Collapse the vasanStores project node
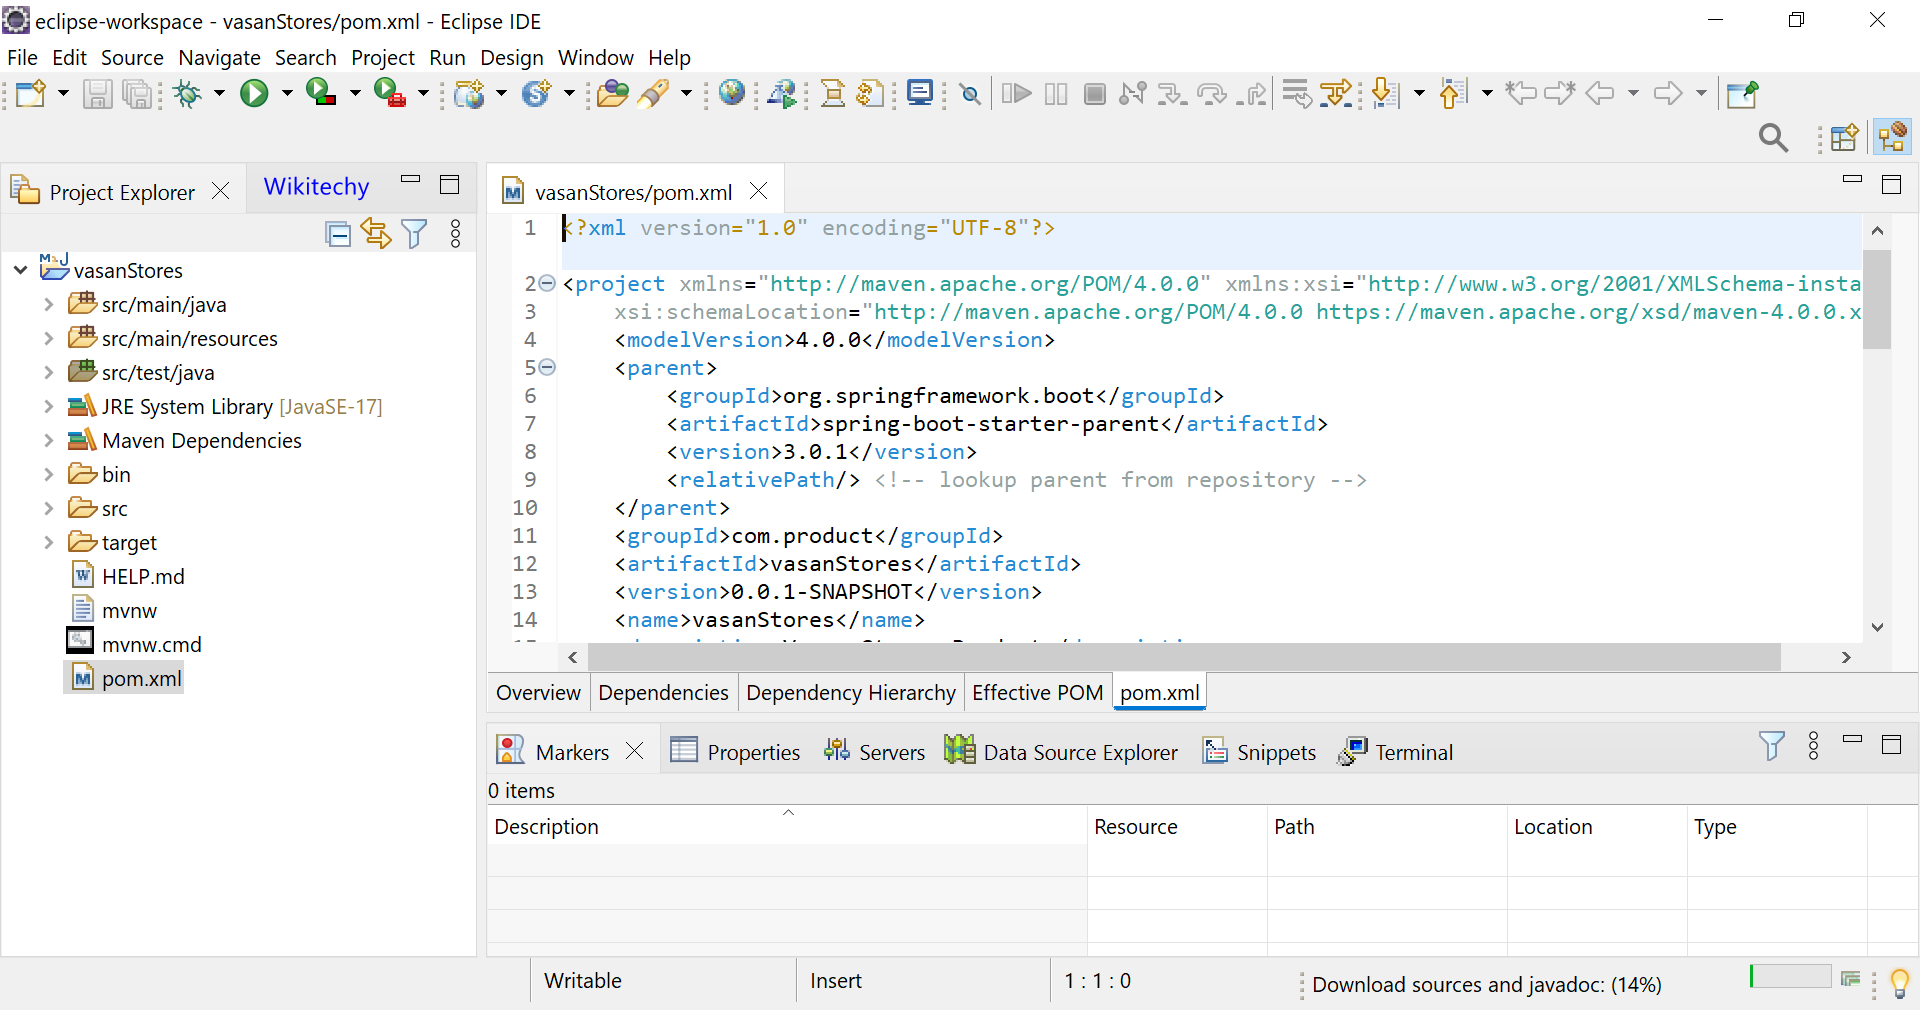 click(19, 269)
